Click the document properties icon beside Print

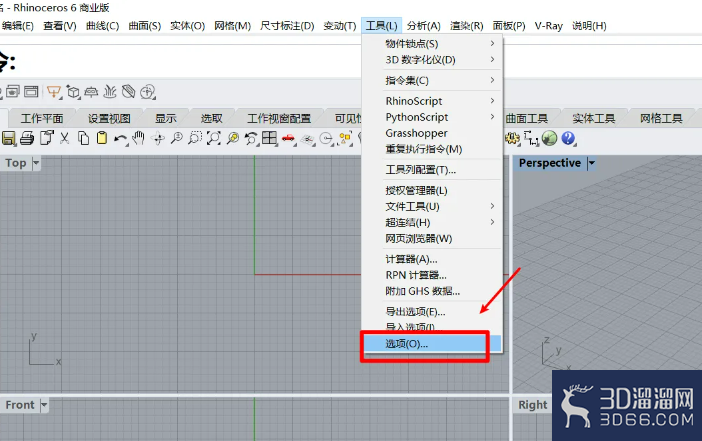(47, 138)
